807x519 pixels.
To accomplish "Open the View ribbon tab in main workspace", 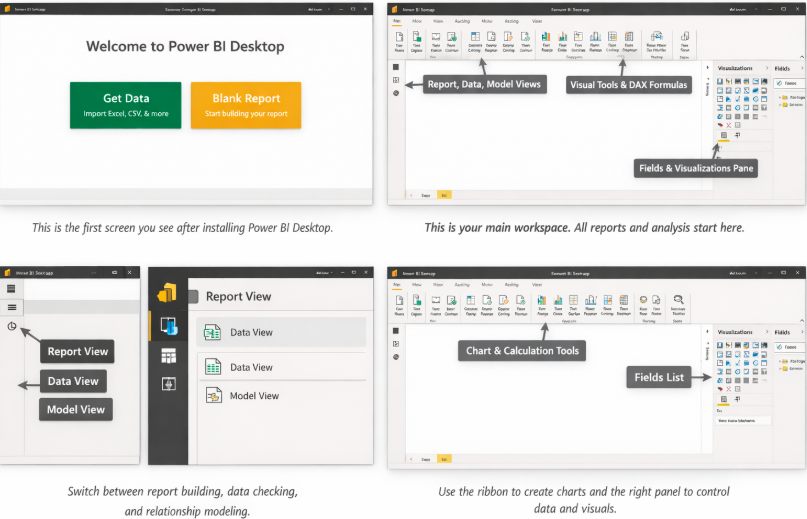I will (537, 19).
